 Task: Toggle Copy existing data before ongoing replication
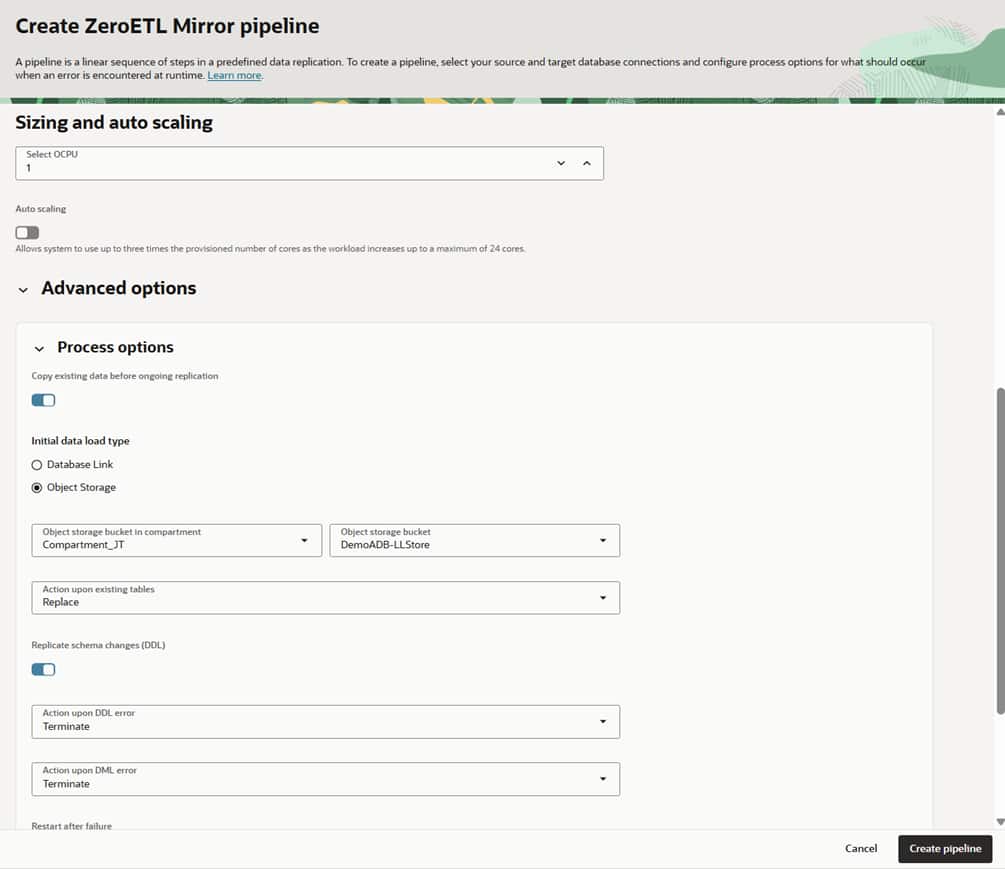click(43, 401)
